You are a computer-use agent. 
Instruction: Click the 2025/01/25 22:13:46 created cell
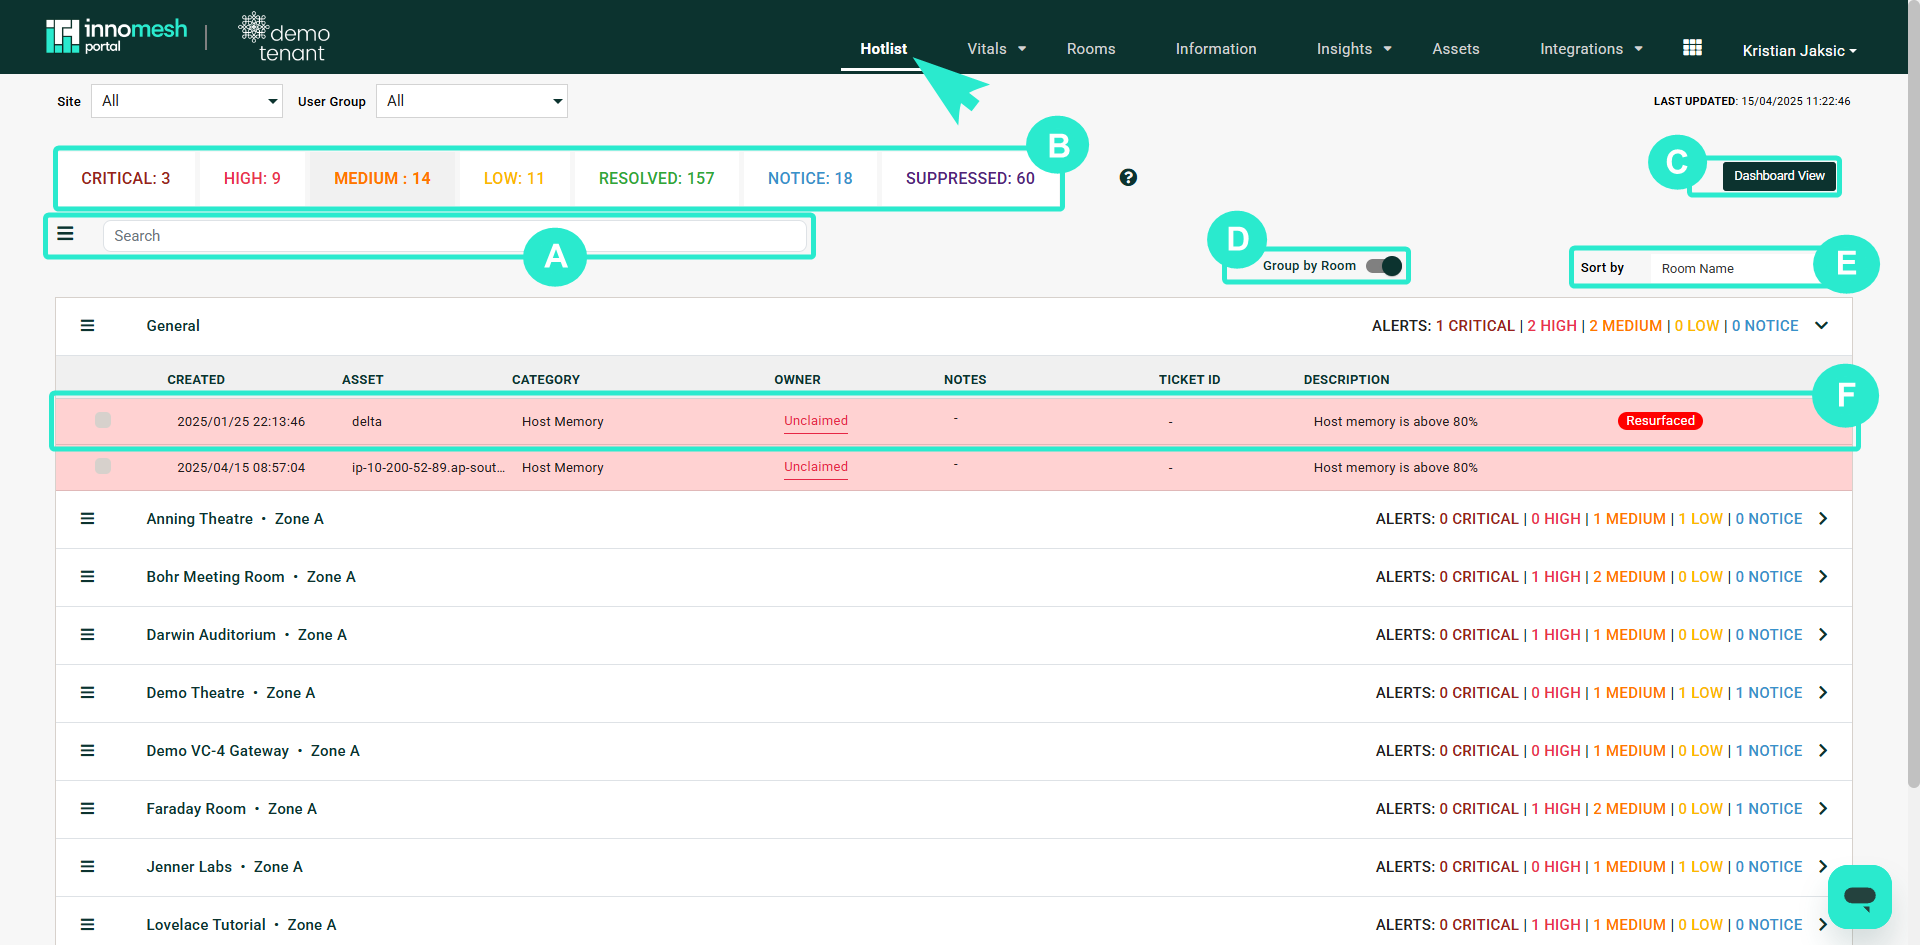tap(241, 422)
